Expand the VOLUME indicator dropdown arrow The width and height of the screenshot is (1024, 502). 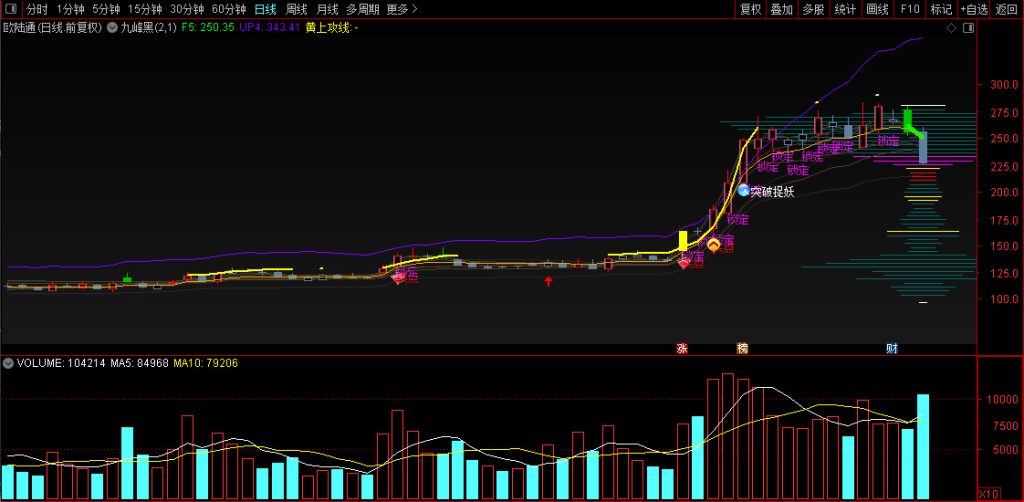pyautogui.click(x=8, y=363)
